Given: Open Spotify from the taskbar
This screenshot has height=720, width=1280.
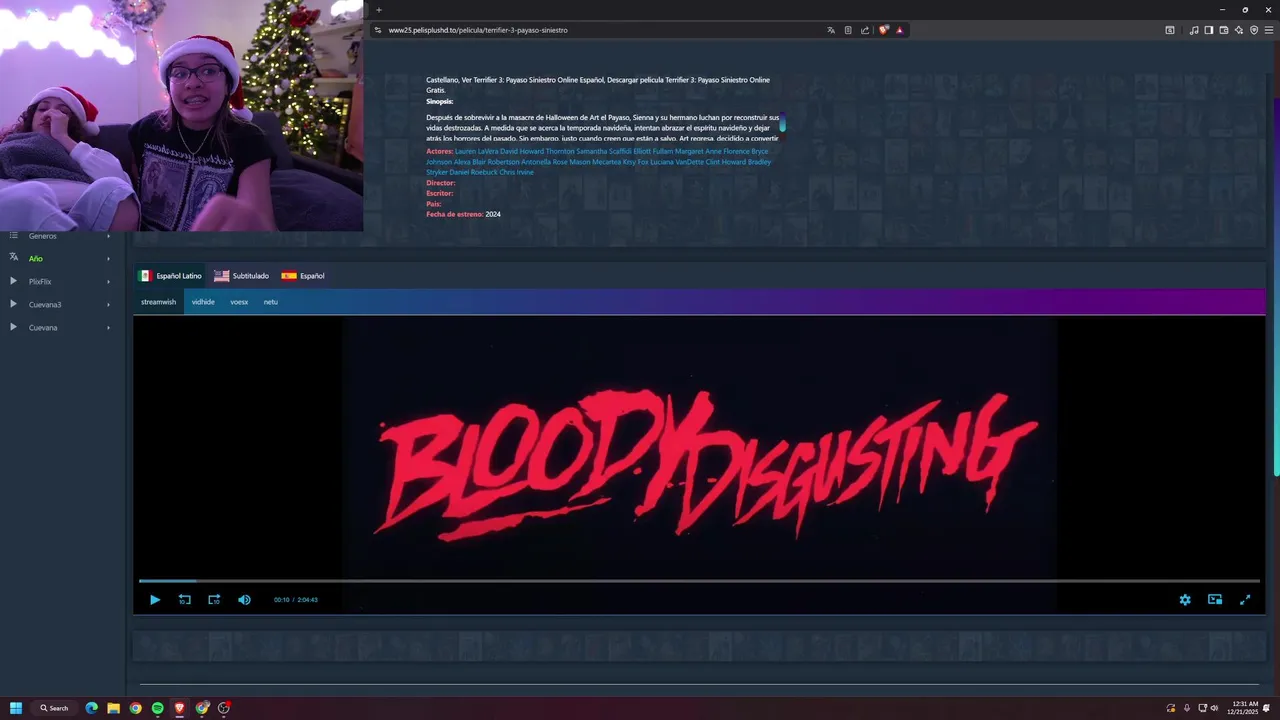Looking at the screenshot, I should coord(158,708).
